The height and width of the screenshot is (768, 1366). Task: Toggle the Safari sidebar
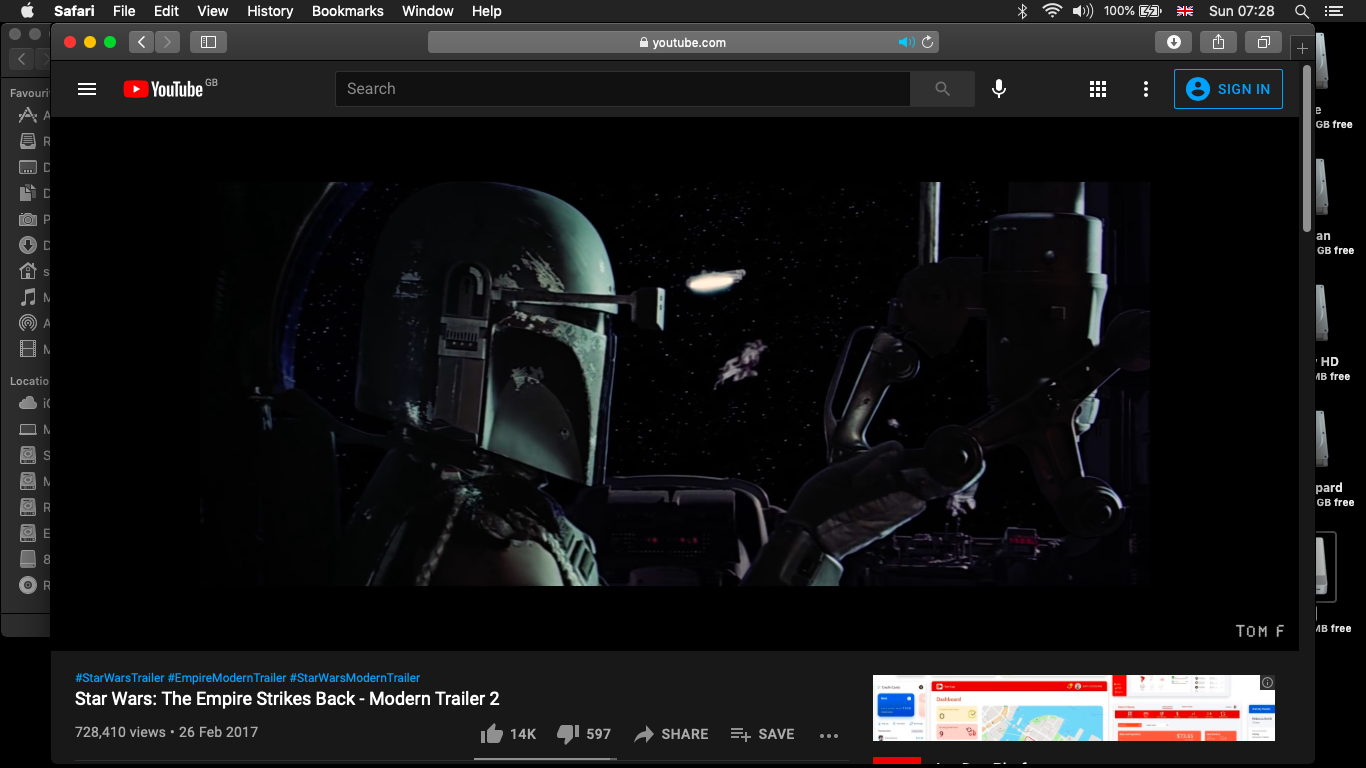[x=208, y=42]
